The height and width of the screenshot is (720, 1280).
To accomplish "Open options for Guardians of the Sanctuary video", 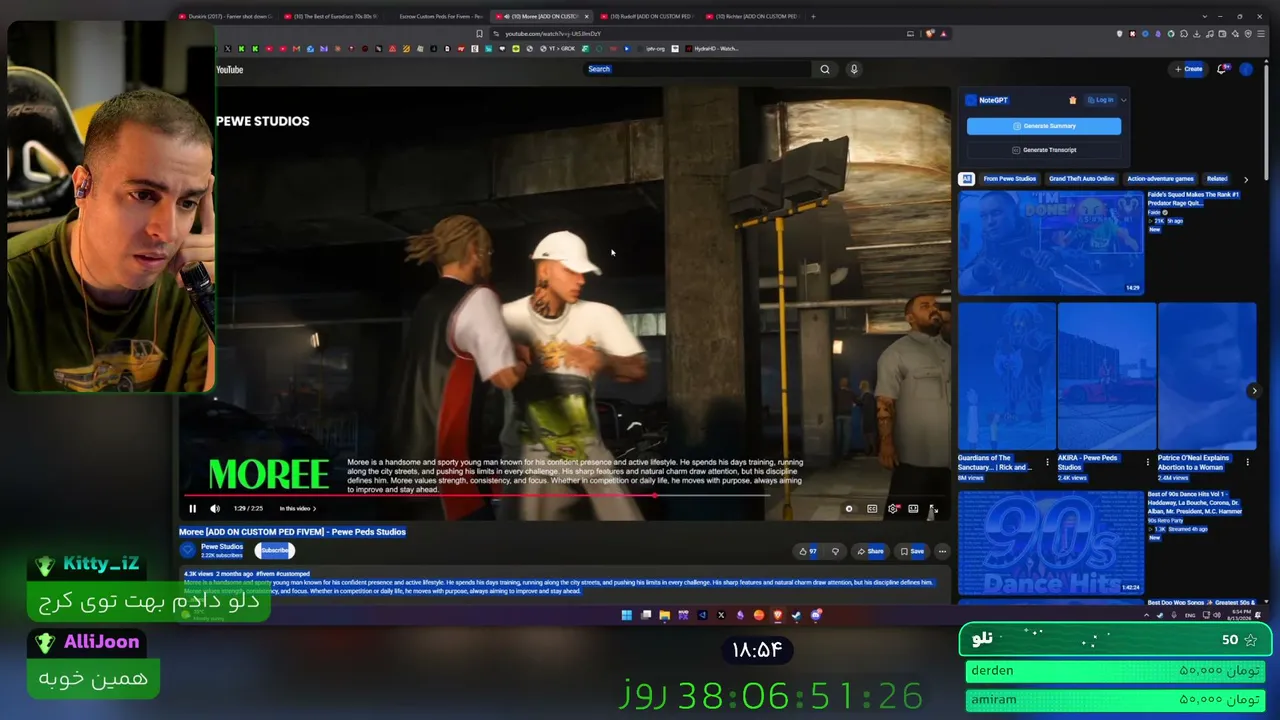I will point(1048,462).
